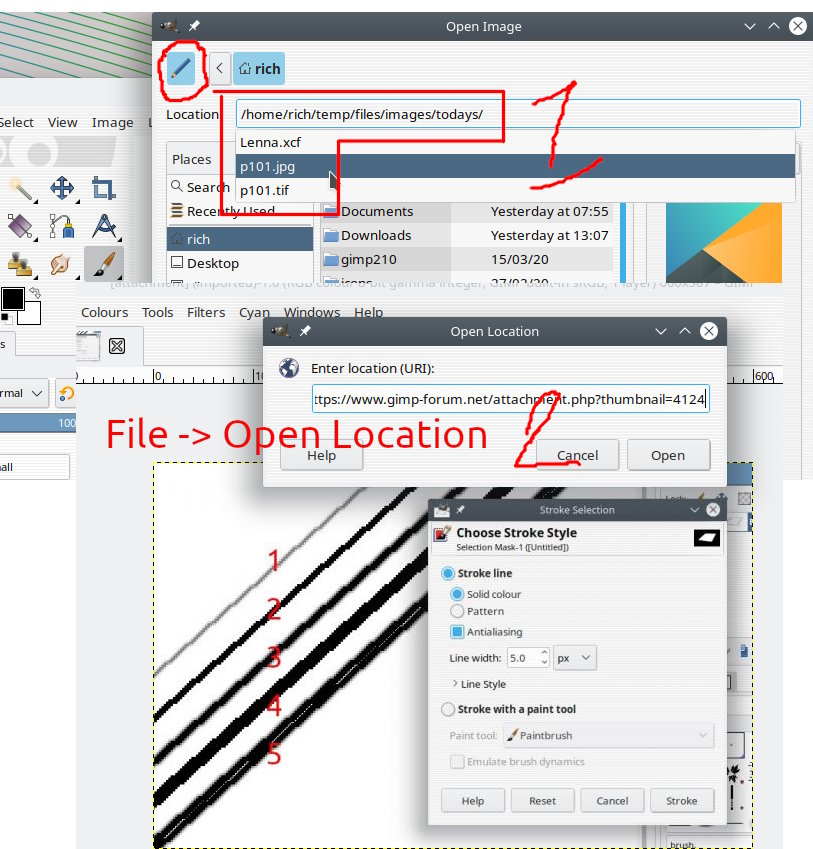Click the reset mode arrow icon
The image size is (813, 849).
pos(66,393)
